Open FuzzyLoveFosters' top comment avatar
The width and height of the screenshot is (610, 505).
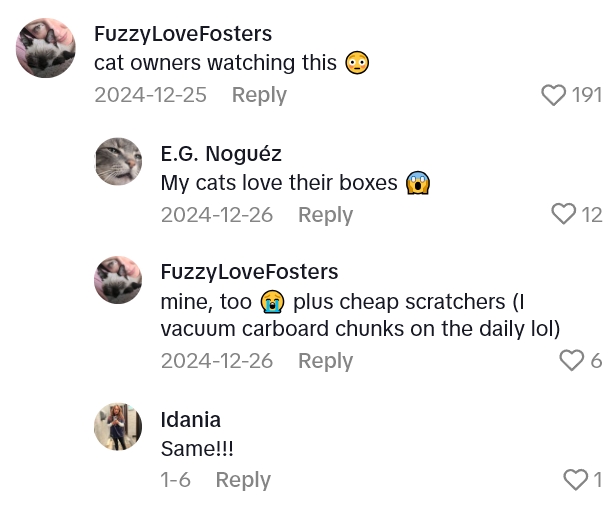coord(46,48)
